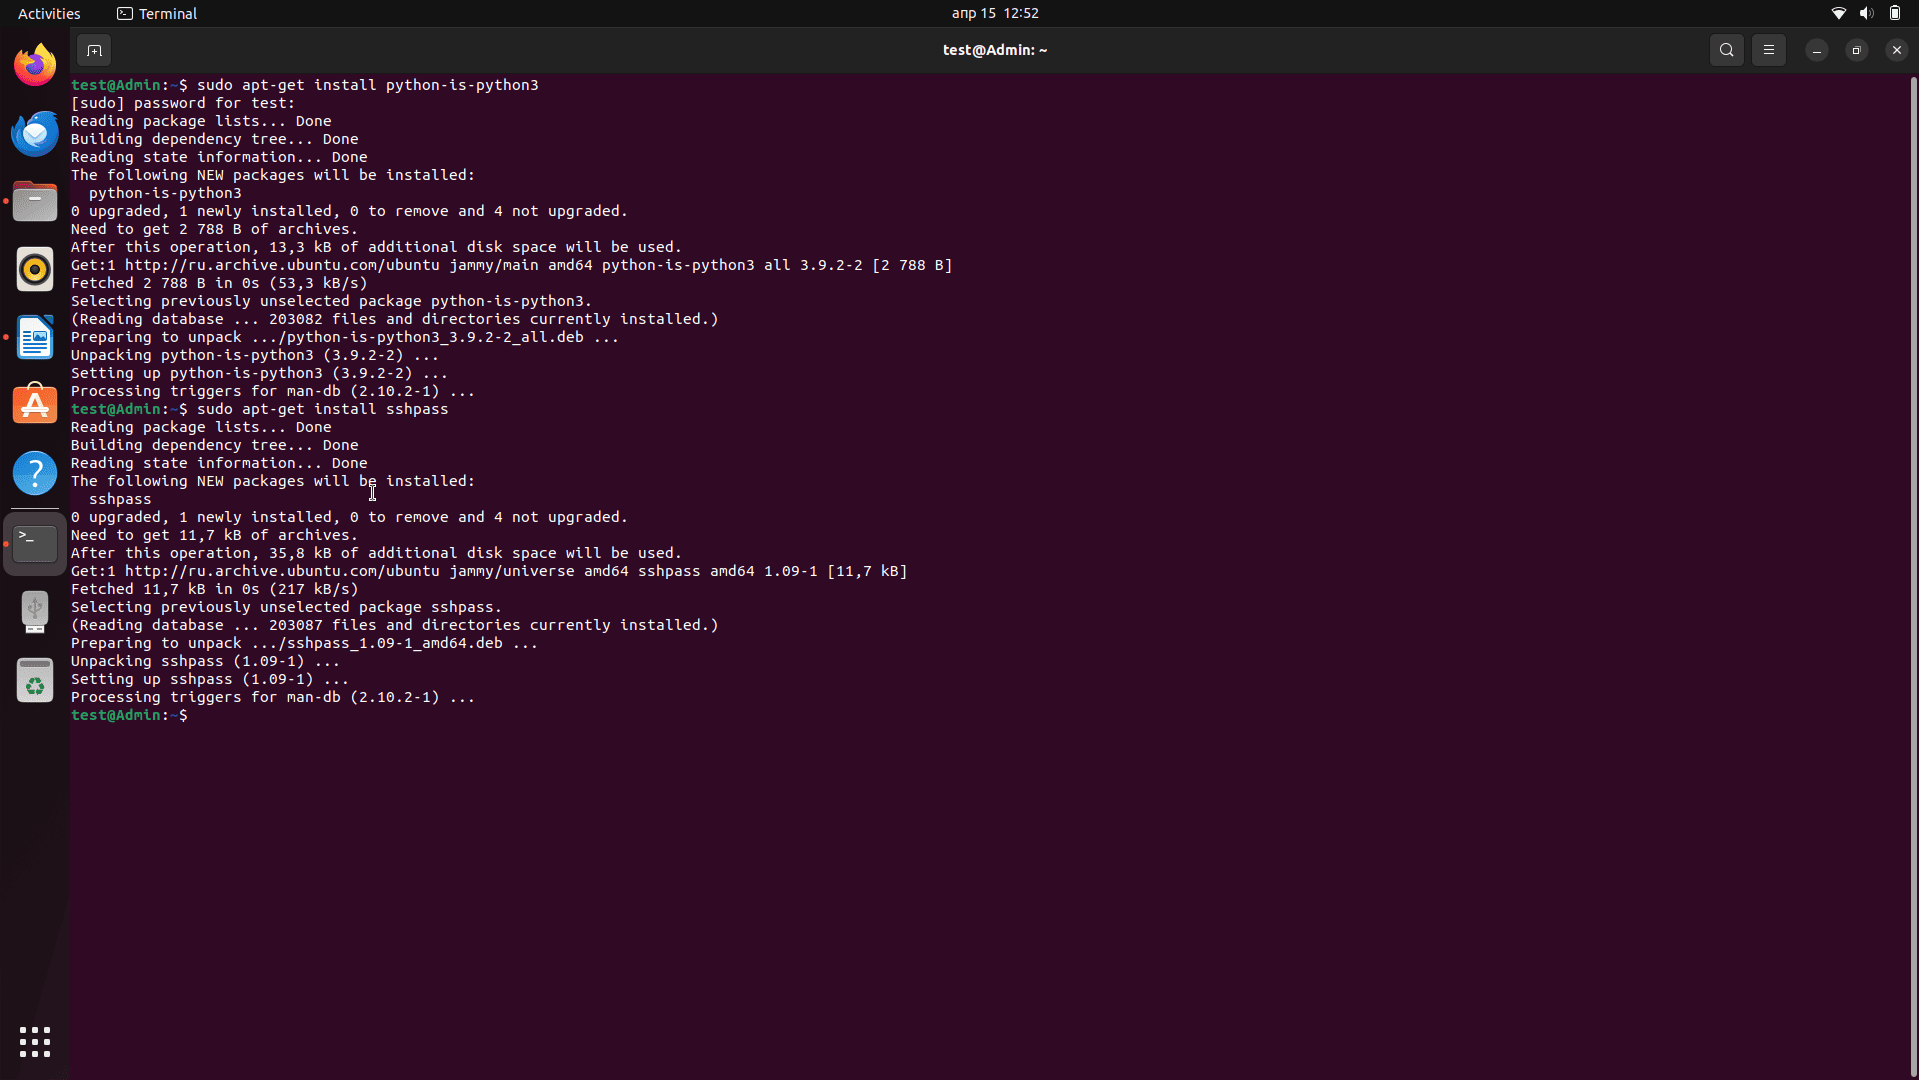1919x1080 pixels.
Task: Open the terminal search tool
Action: (x=1726, y=50)
